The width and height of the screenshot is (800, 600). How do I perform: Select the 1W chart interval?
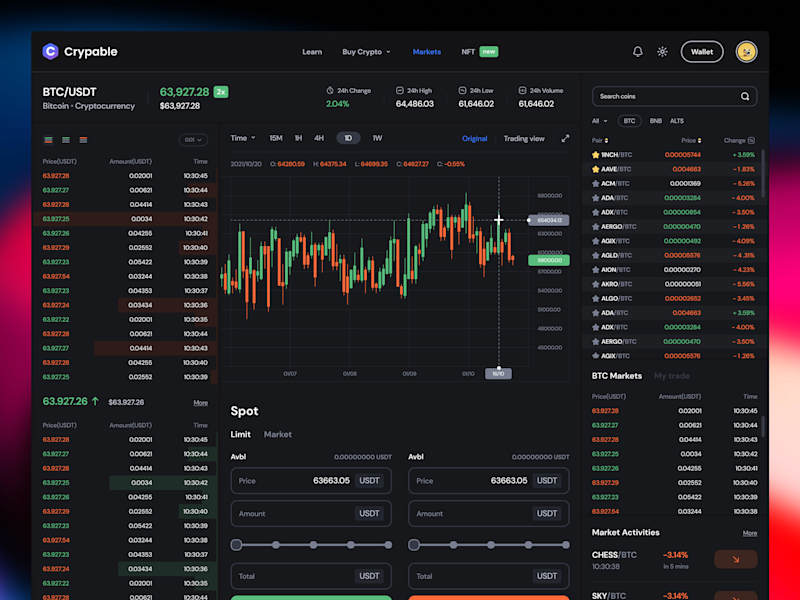pos(377,138)
